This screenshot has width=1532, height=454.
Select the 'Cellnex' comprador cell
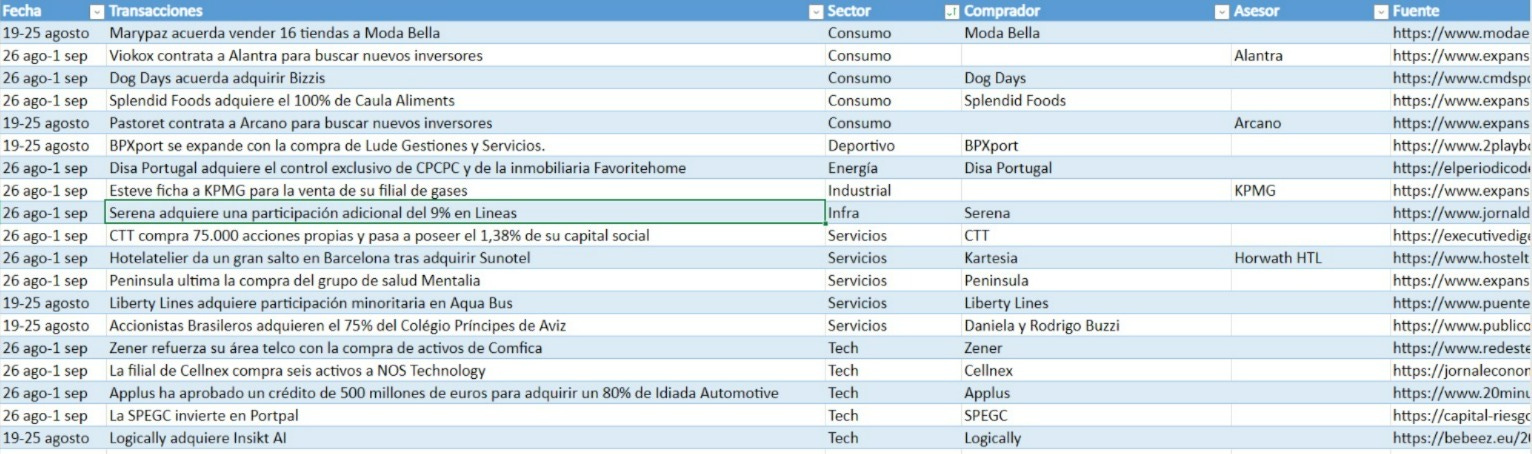(1096, 371)
